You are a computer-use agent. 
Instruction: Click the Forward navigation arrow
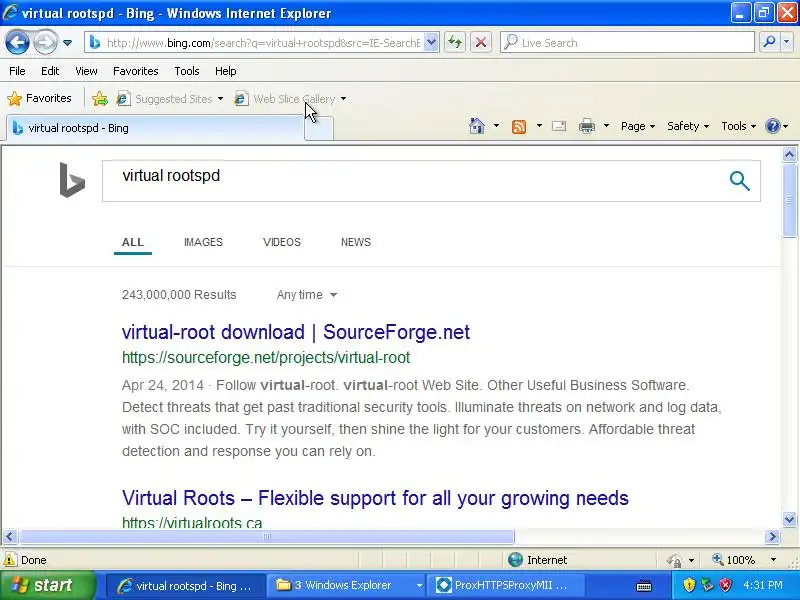pyautogui.click(x=45, y=42)
